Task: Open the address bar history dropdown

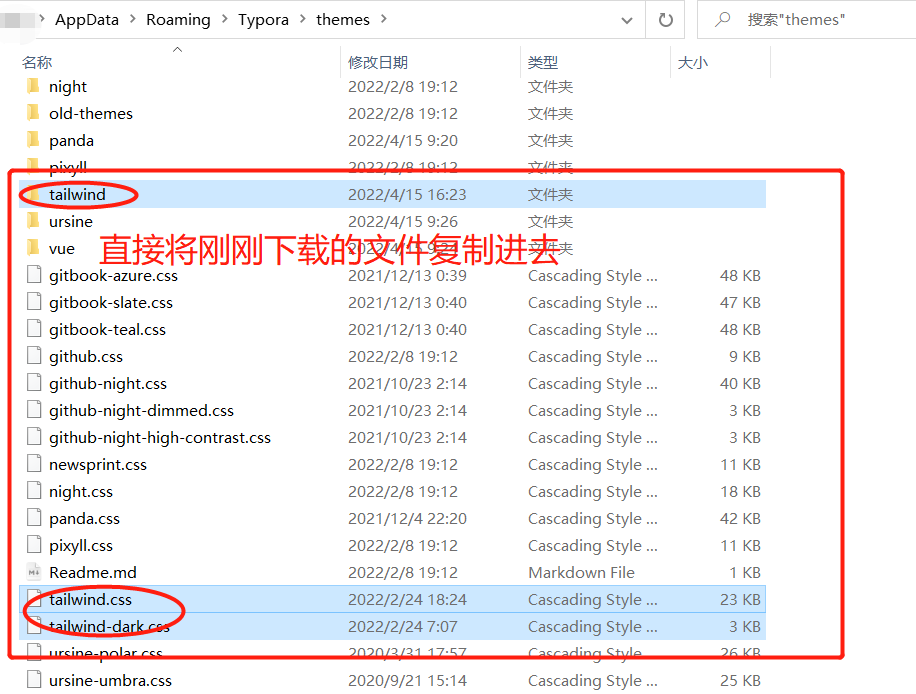Action: pos(627,20)
